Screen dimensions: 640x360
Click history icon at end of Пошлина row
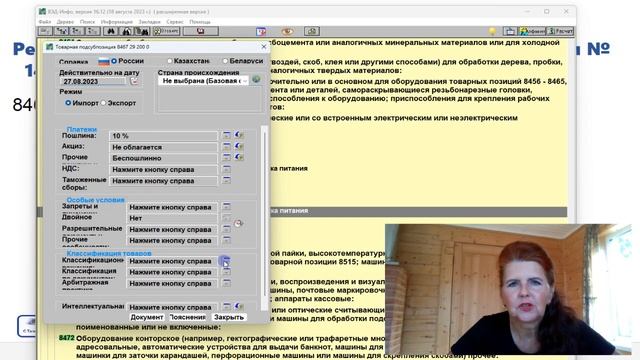239,135
